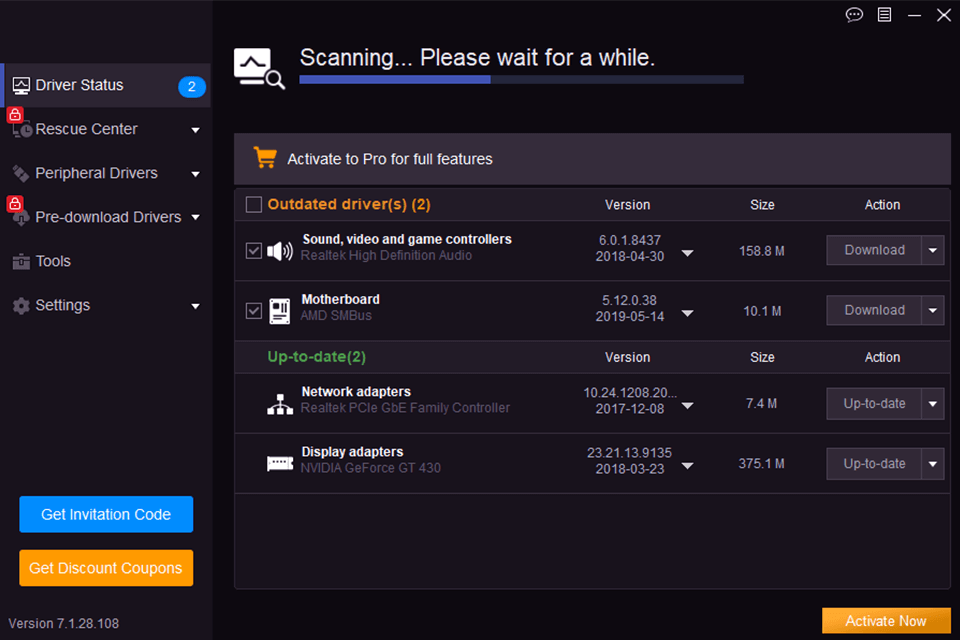Select Driver Status in the sidebar

[x=80, y=85]
